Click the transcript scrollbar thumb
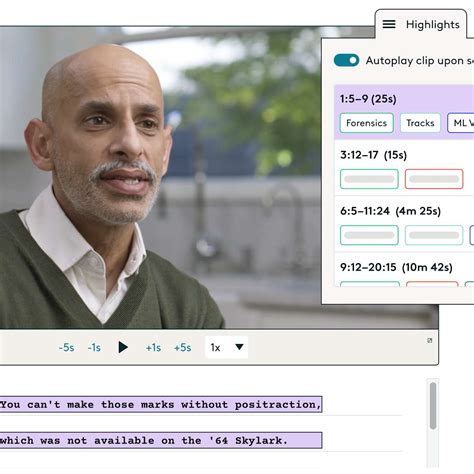 [433, 406]
